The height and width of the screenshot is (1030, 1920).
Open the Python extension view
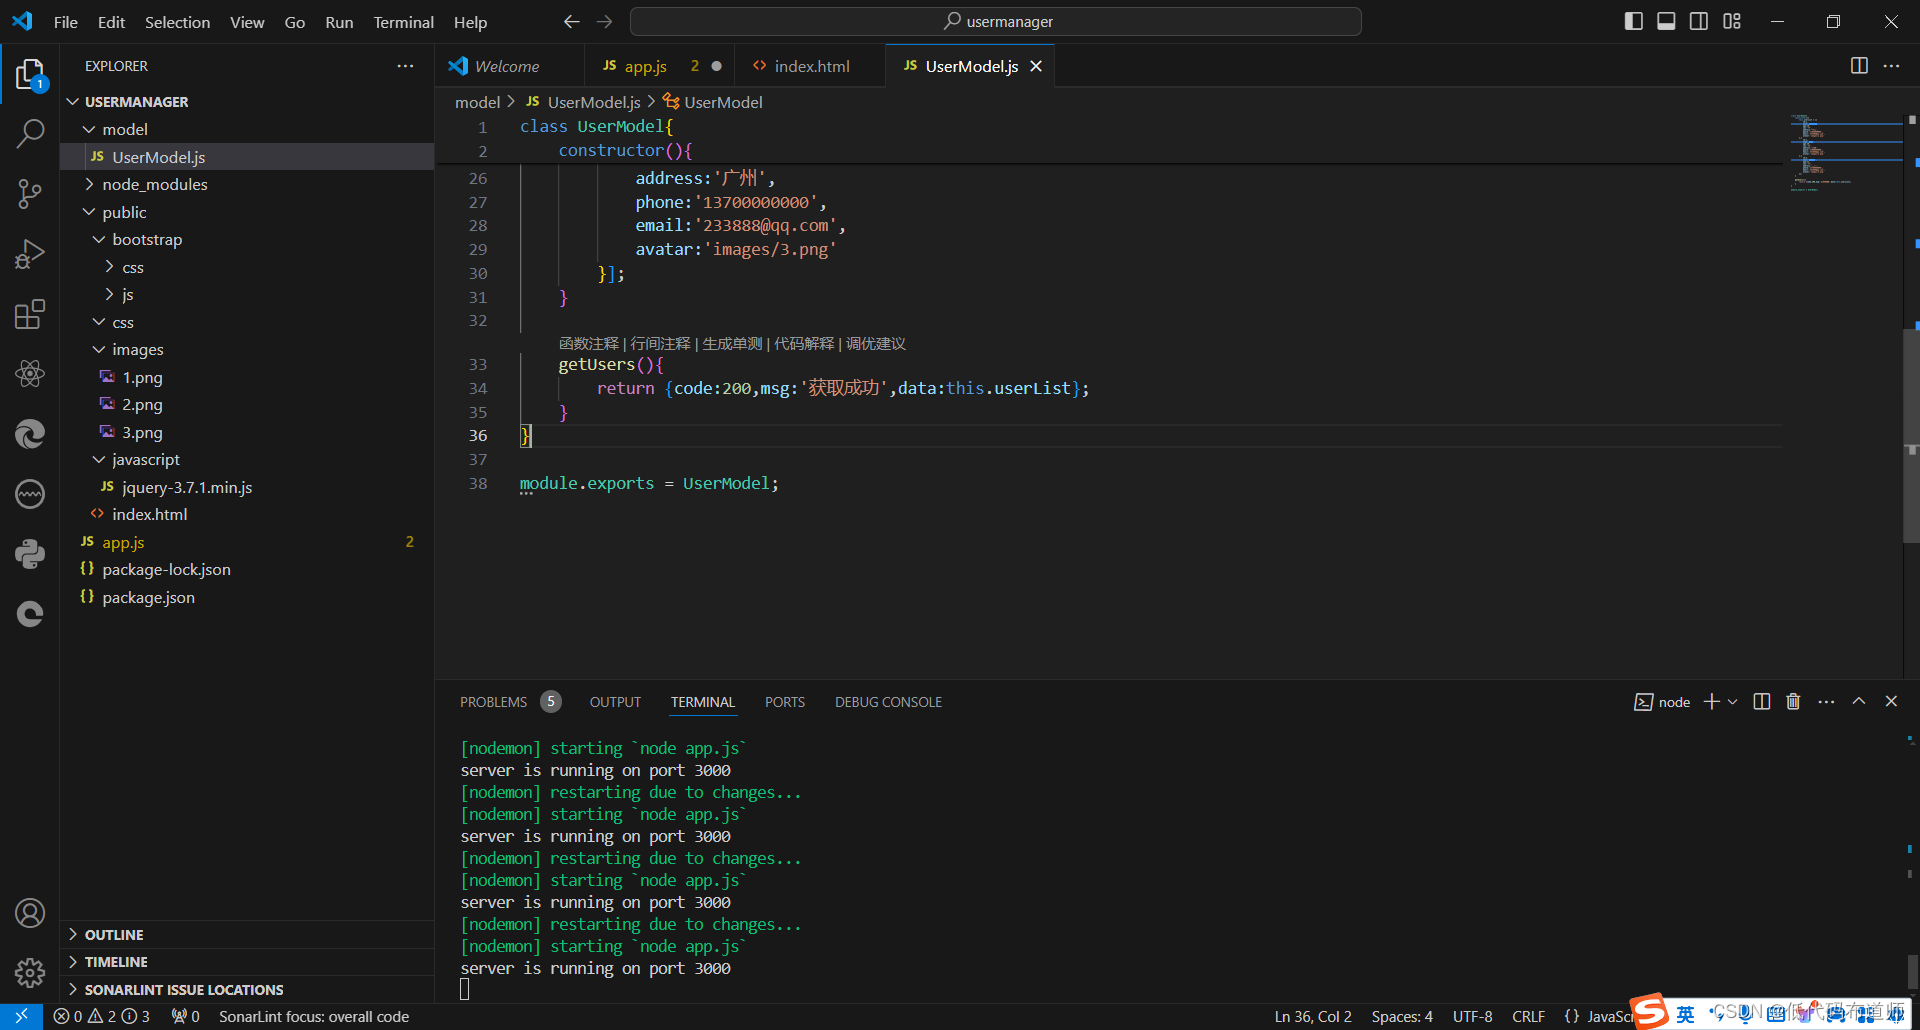tap(30, 554)
